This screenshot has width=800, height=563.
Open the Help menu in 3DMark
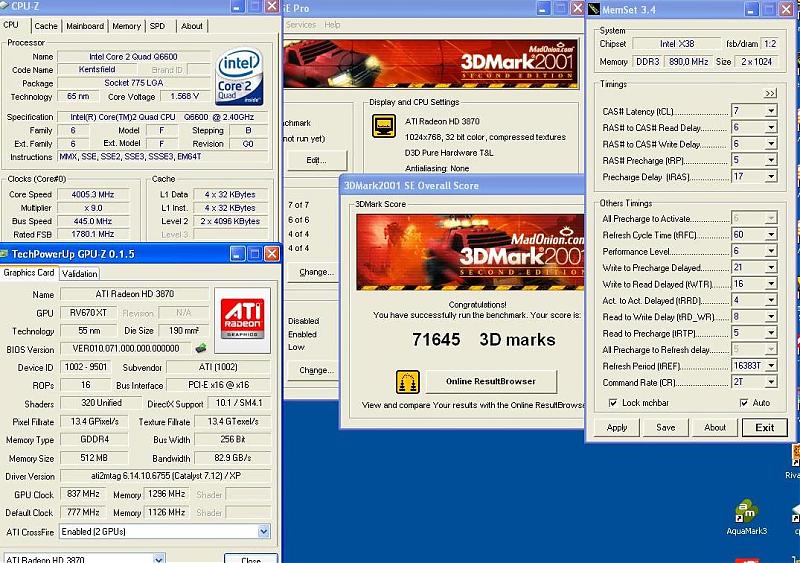tap(332, 25)
